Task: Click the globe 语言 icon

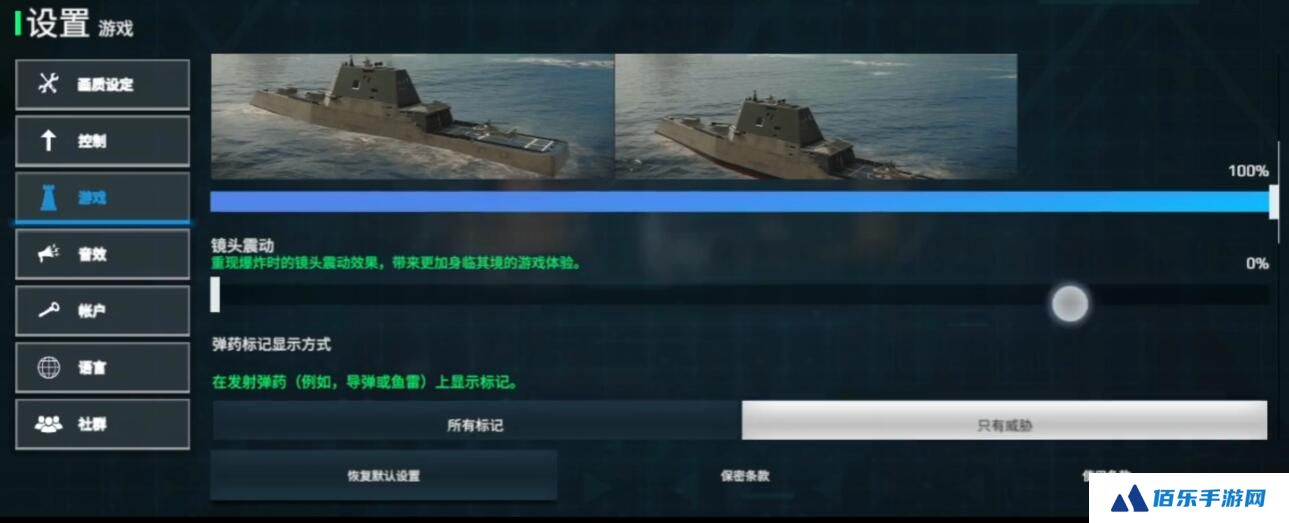Action: pyautogui.click(x=49, y=367)
